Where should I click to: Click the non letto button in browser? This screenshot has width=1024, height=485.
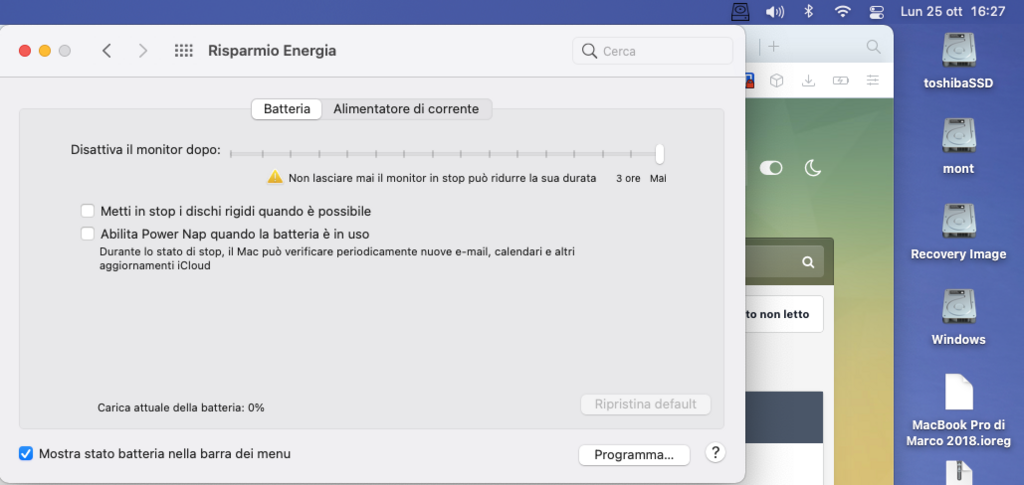(783, 314)
